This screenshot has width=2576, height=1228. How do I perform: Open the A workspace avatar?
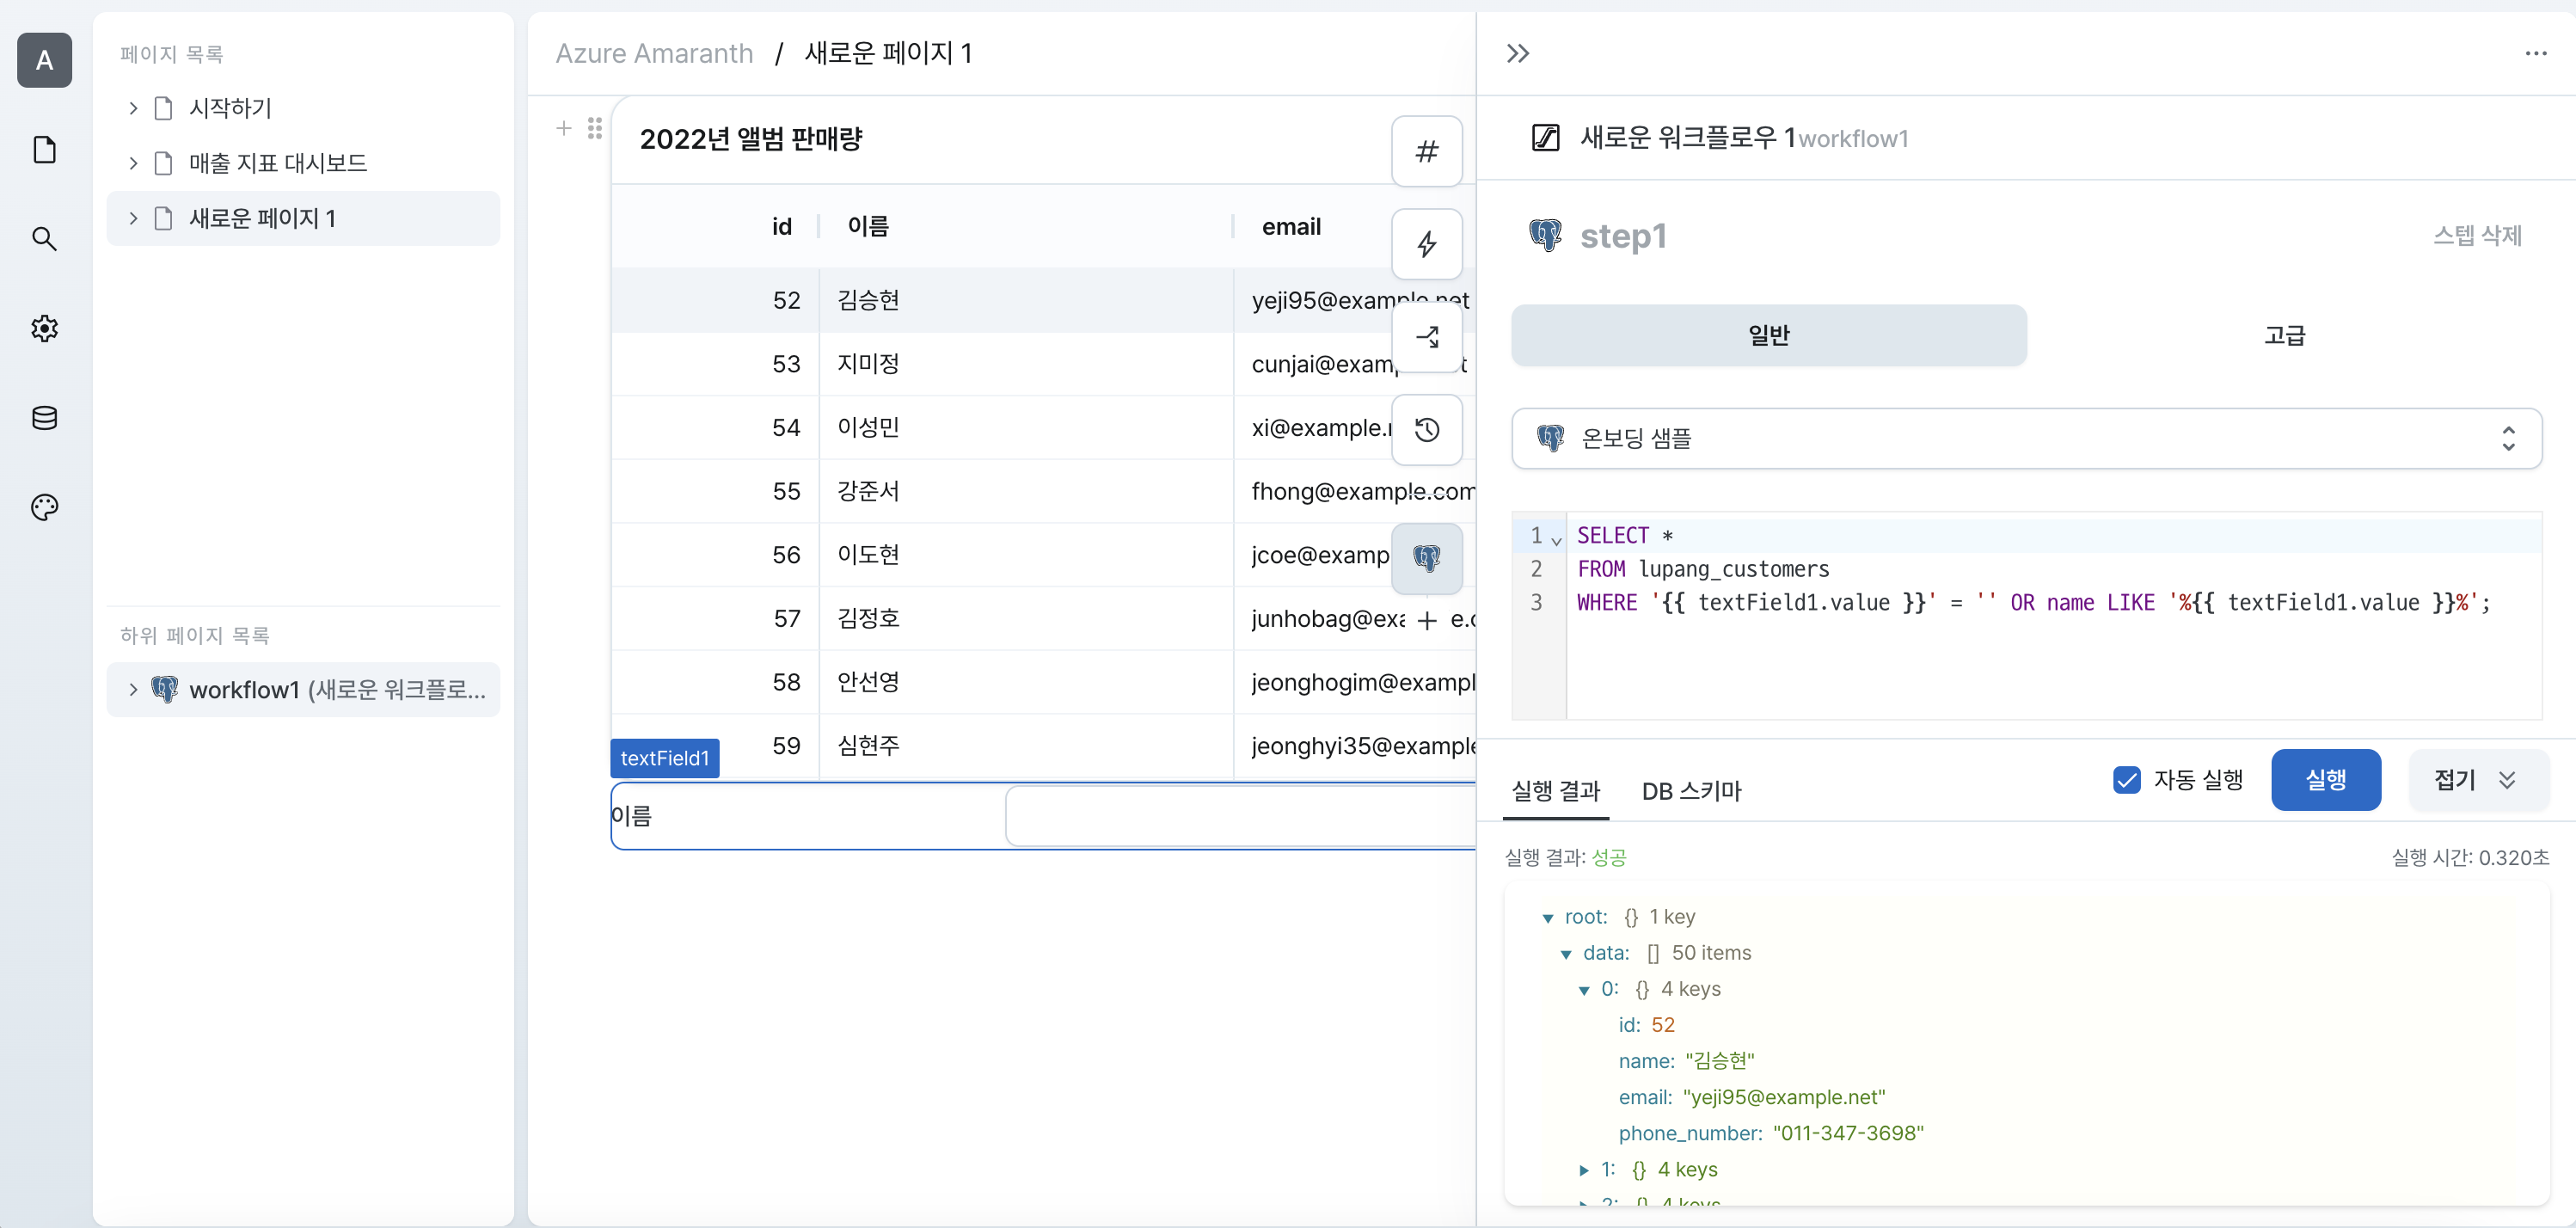(x=44, y=60)
